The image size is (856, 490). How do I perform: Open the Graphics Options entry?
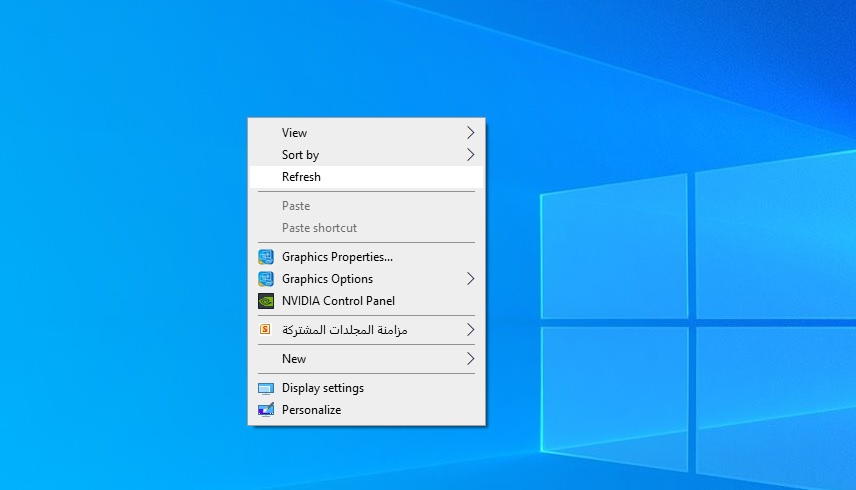(x=366, y=279)
